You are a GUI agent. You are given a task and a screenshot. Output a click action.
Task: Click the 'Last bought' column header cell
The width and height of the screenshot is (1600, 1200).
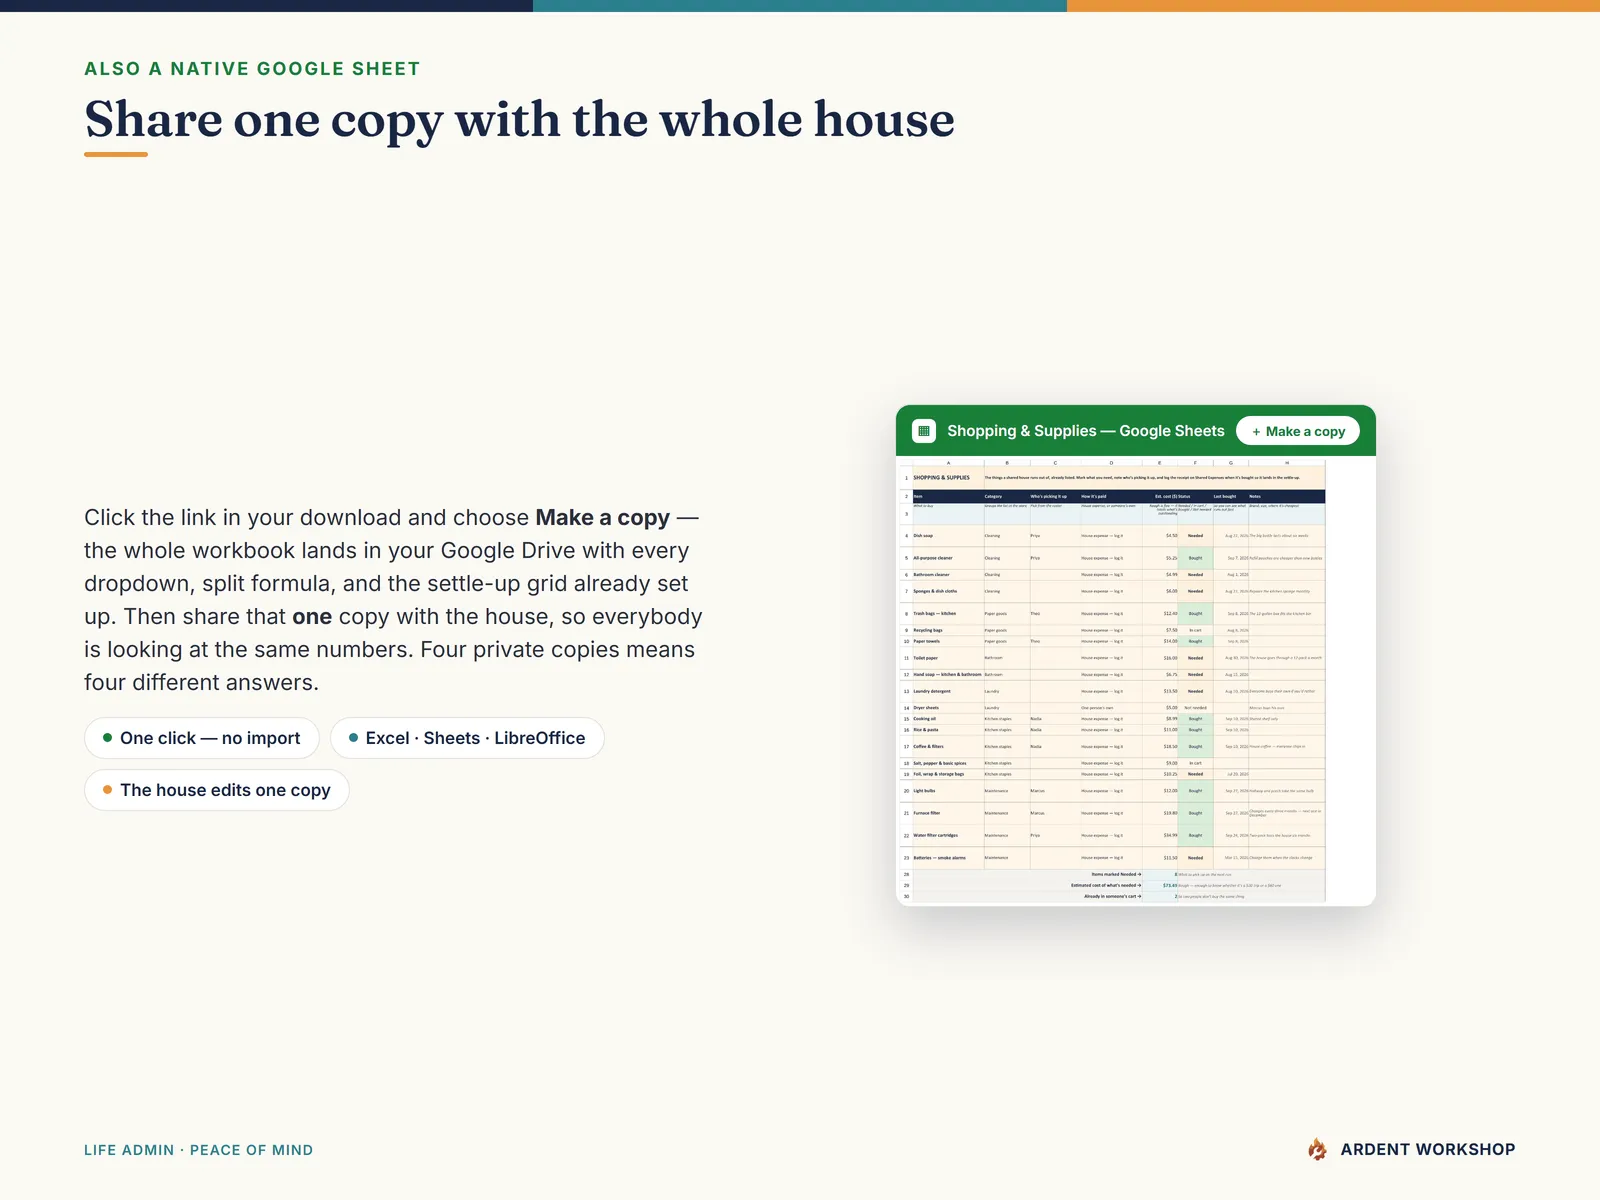[1231, 496]
